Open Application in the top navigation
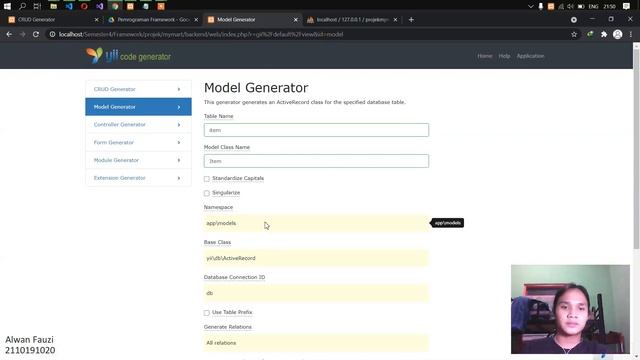 530,56
